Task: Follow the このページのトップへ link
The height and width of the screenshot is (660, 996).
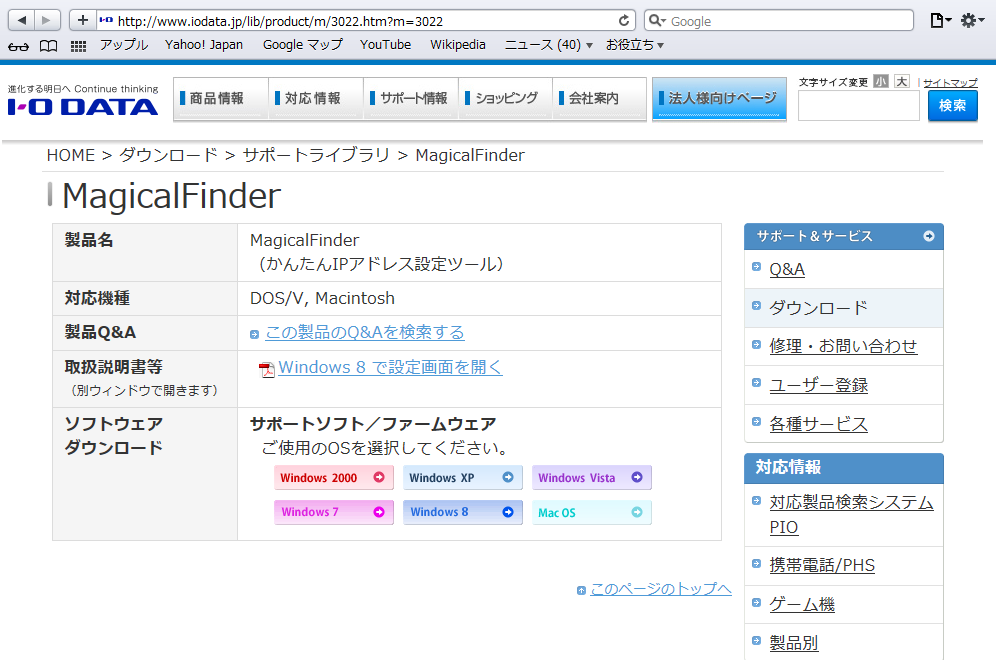Action: coord(661,589)
